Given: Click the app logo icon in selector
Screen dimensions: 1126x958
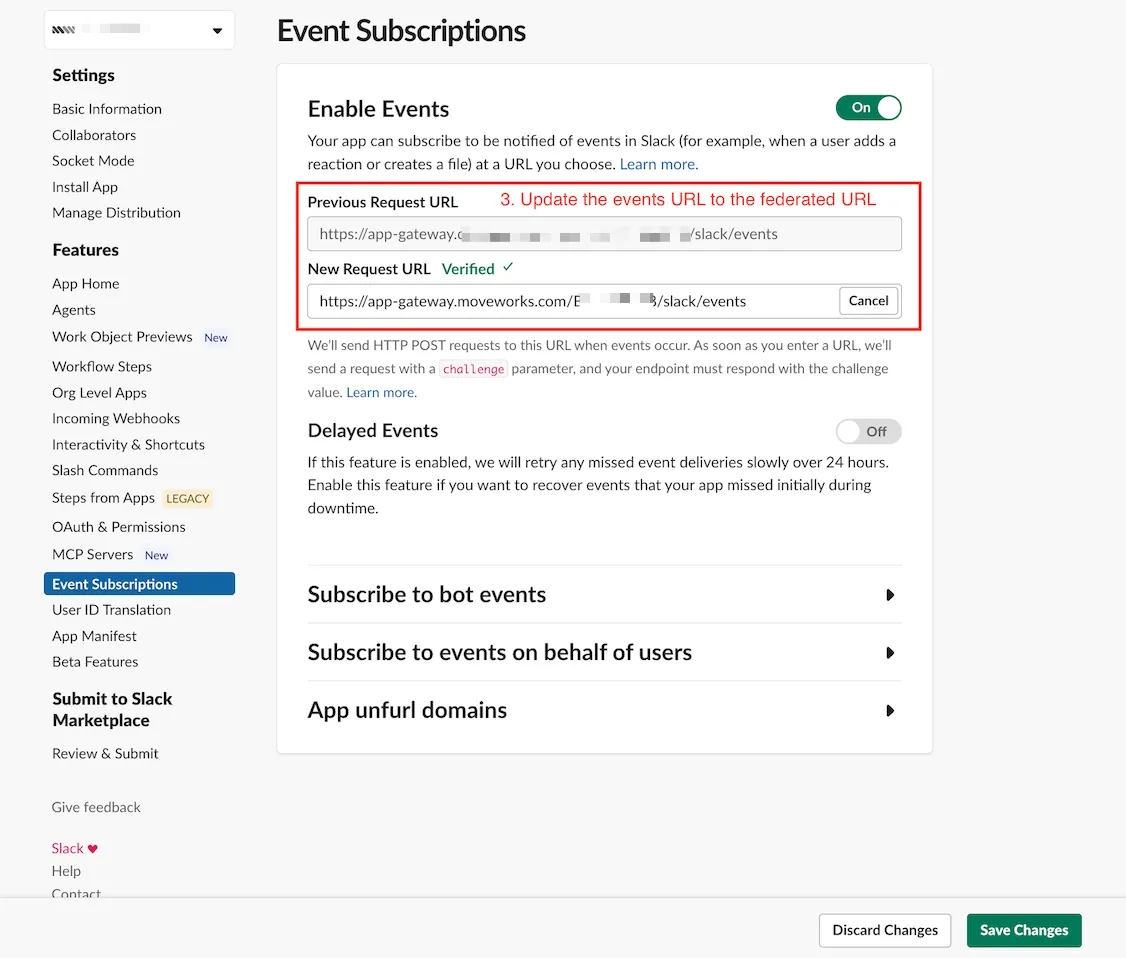Looking at the screenshot, I should click(63, 29).
